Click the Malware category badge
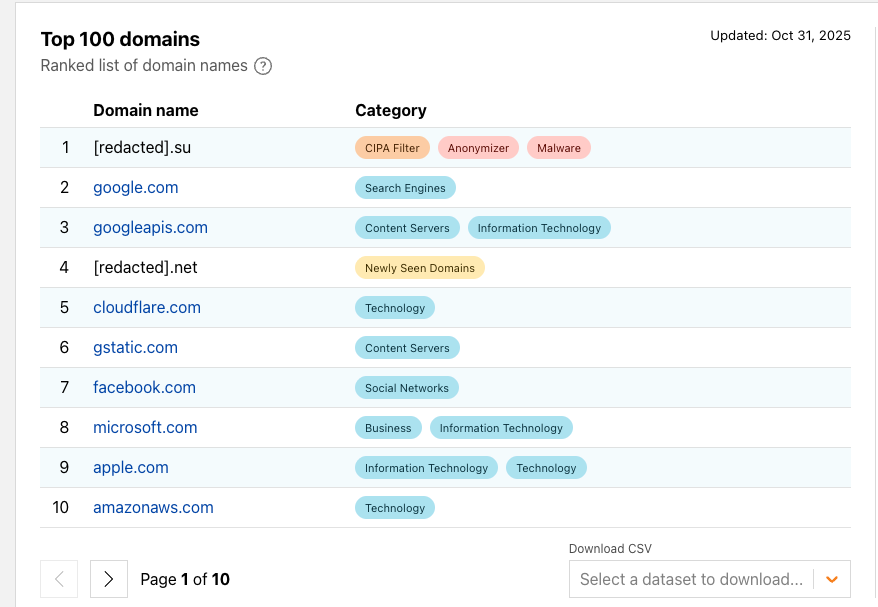Viewport: 878px width, 607px height. pos(559,148)
